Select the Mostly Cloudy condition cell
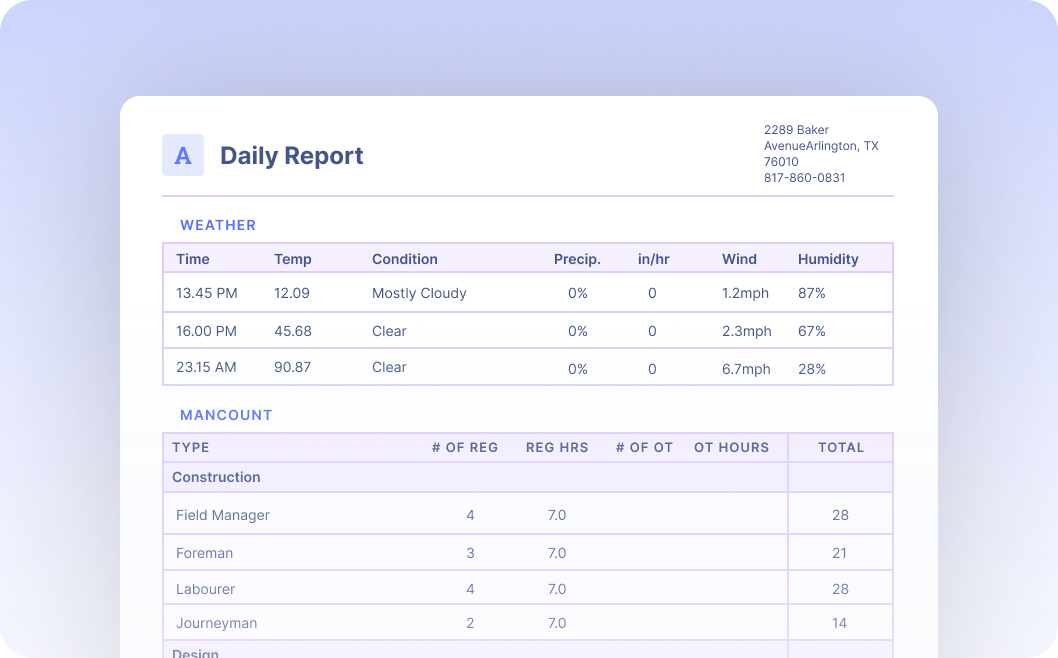 pos(419,293)
